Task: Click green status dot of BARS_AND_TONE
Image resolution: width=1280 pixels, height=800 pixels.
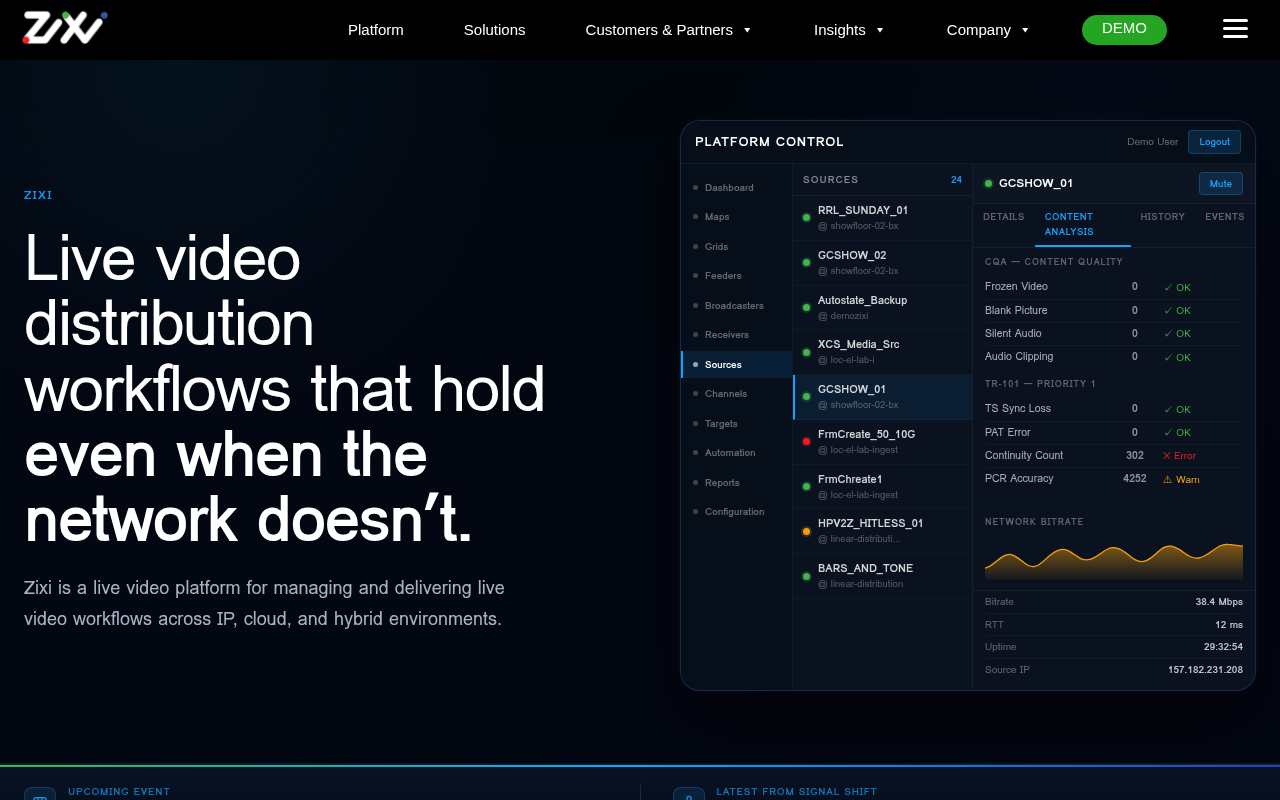Action: (806, 577)
